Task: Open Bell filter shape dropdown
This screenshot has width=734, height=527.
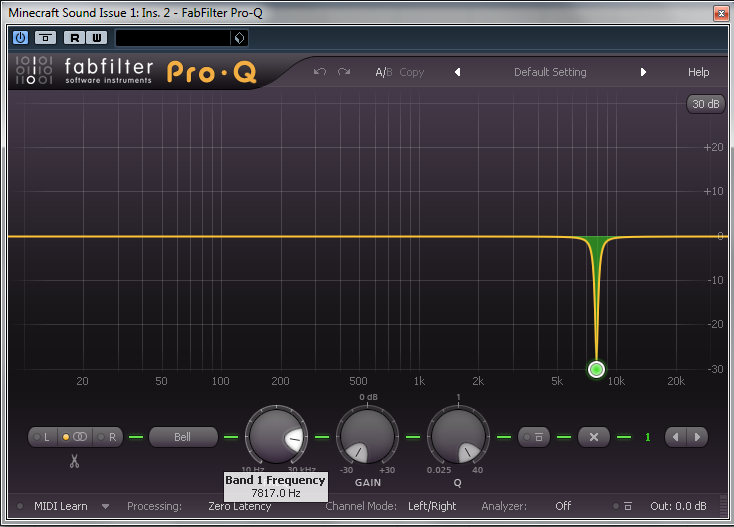Action: 183,437
